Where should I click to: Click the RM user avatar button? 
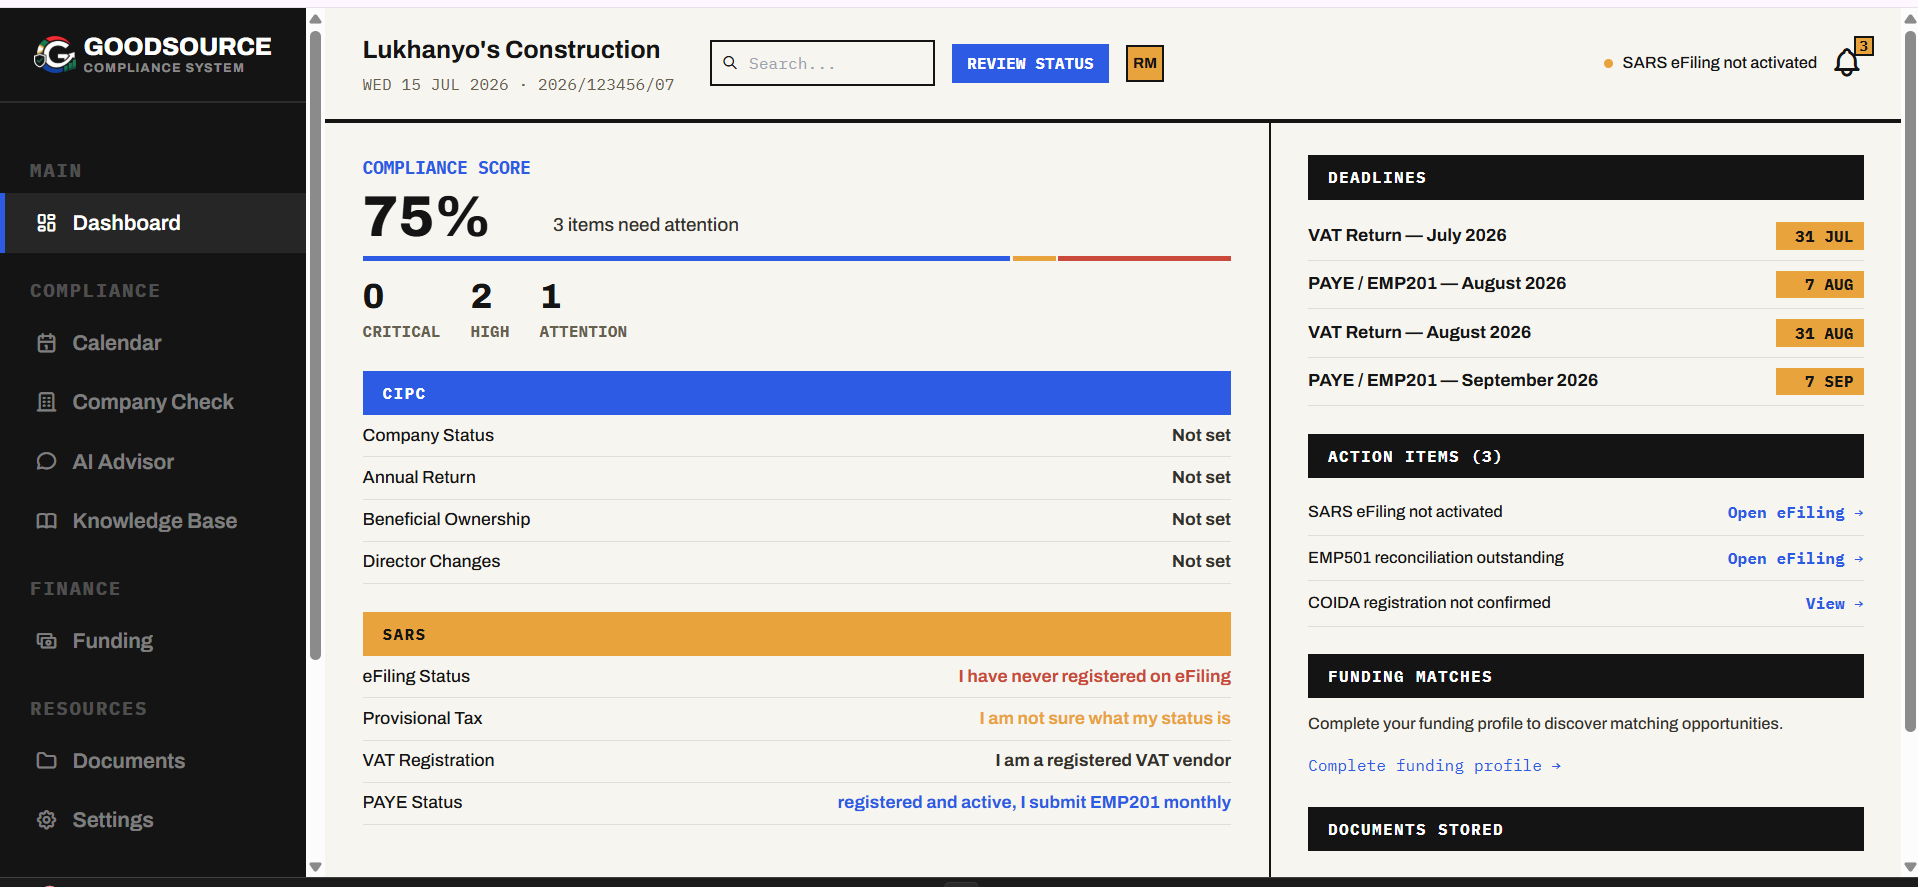[1145, 64]
